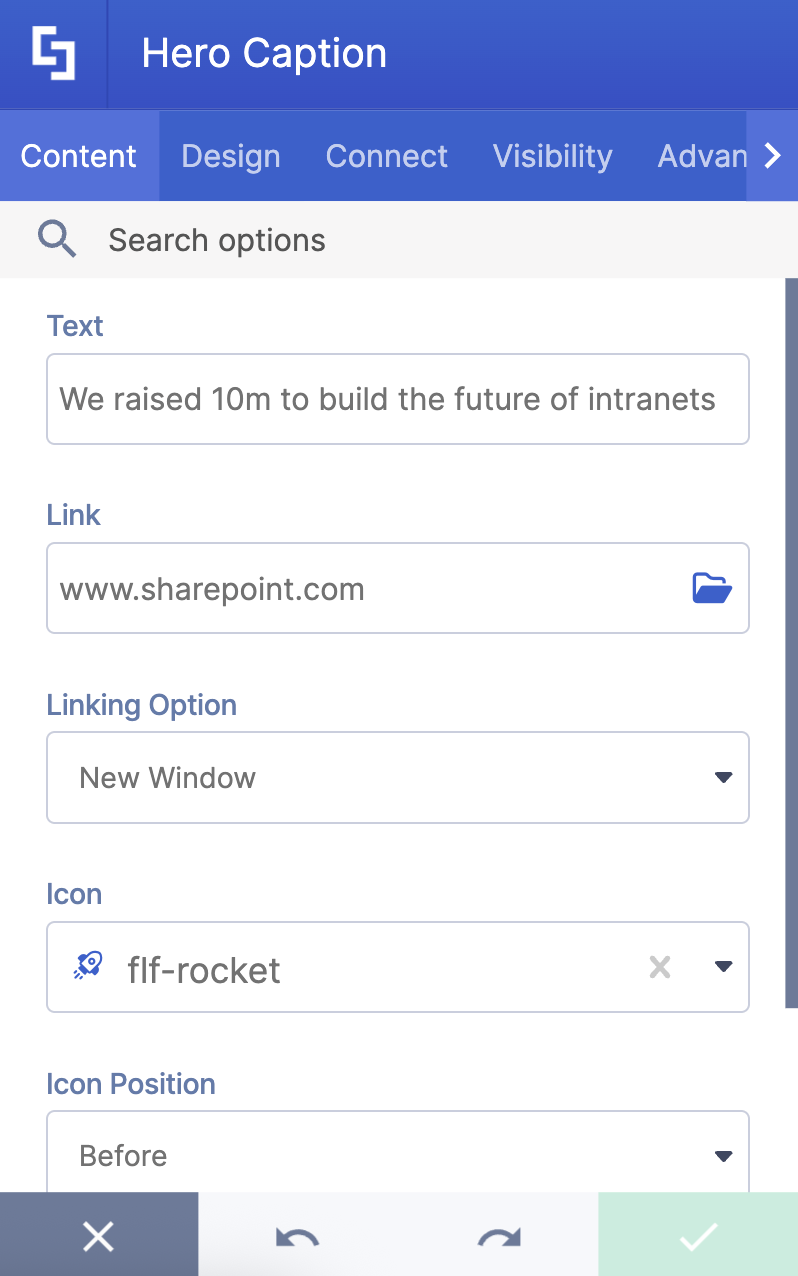Open the Icon Position dropdown
Viewport: 798px width, 1276px height.
click(723, 1155)
